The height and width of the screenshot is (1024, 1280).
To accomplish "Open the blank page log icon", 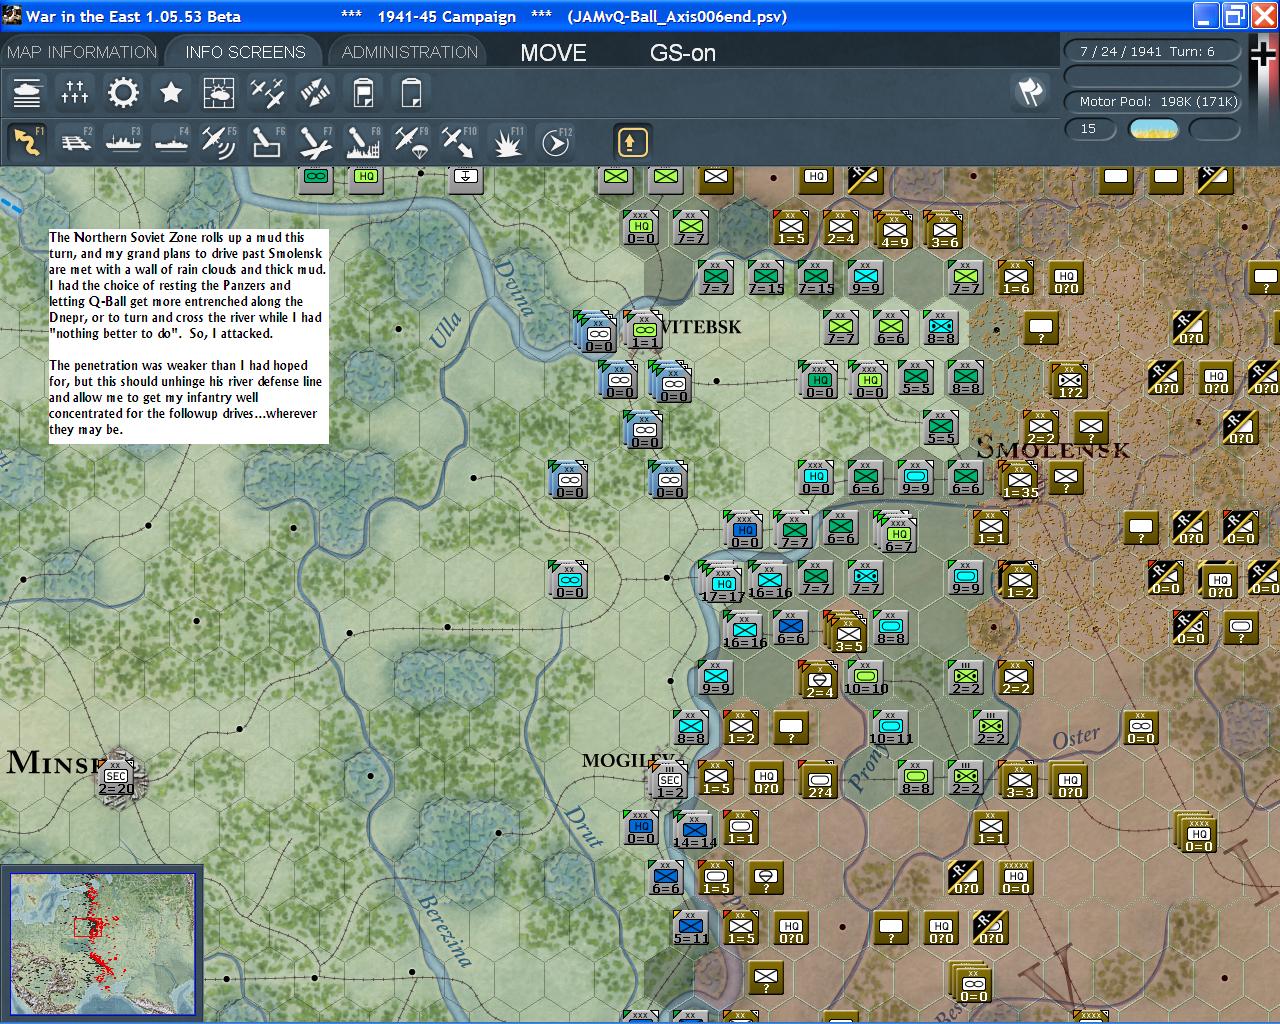I will tap(411, 93).
